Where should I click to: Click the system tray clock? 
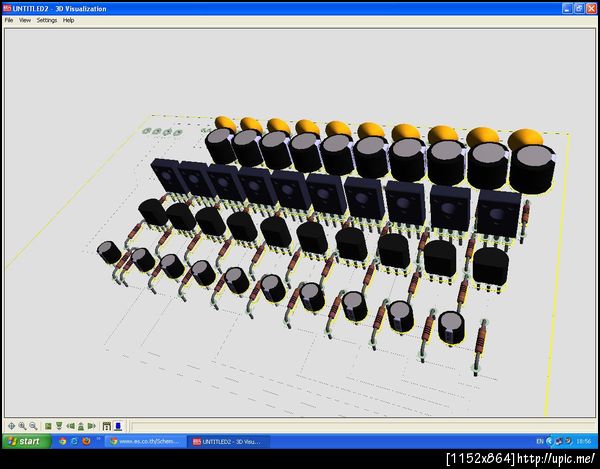point(584,441)
